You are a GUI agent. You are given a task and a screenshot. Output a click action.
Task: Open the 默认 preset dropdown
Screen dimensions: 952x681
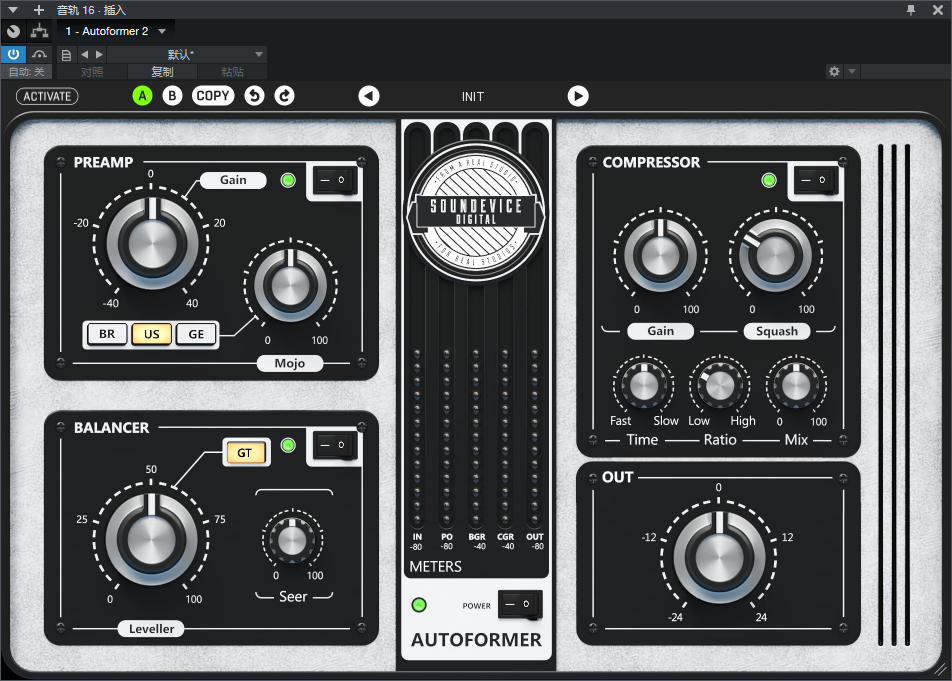point(187,55)
